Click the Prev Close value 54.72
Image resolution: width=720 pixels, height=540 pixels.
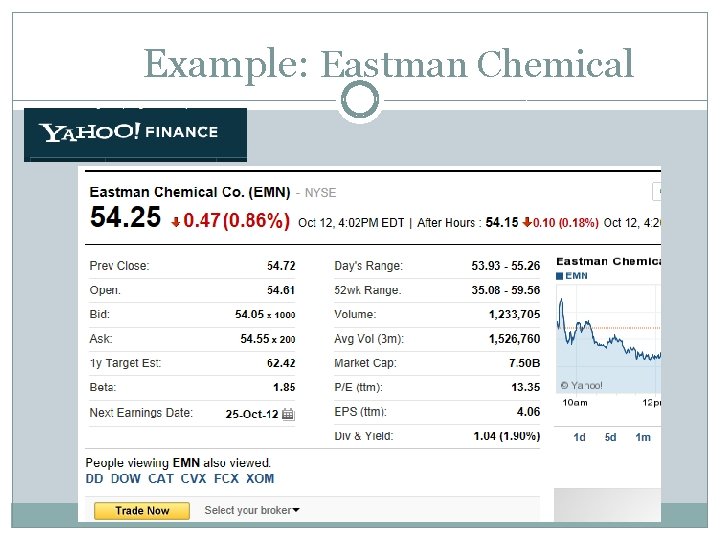point(281,266)
